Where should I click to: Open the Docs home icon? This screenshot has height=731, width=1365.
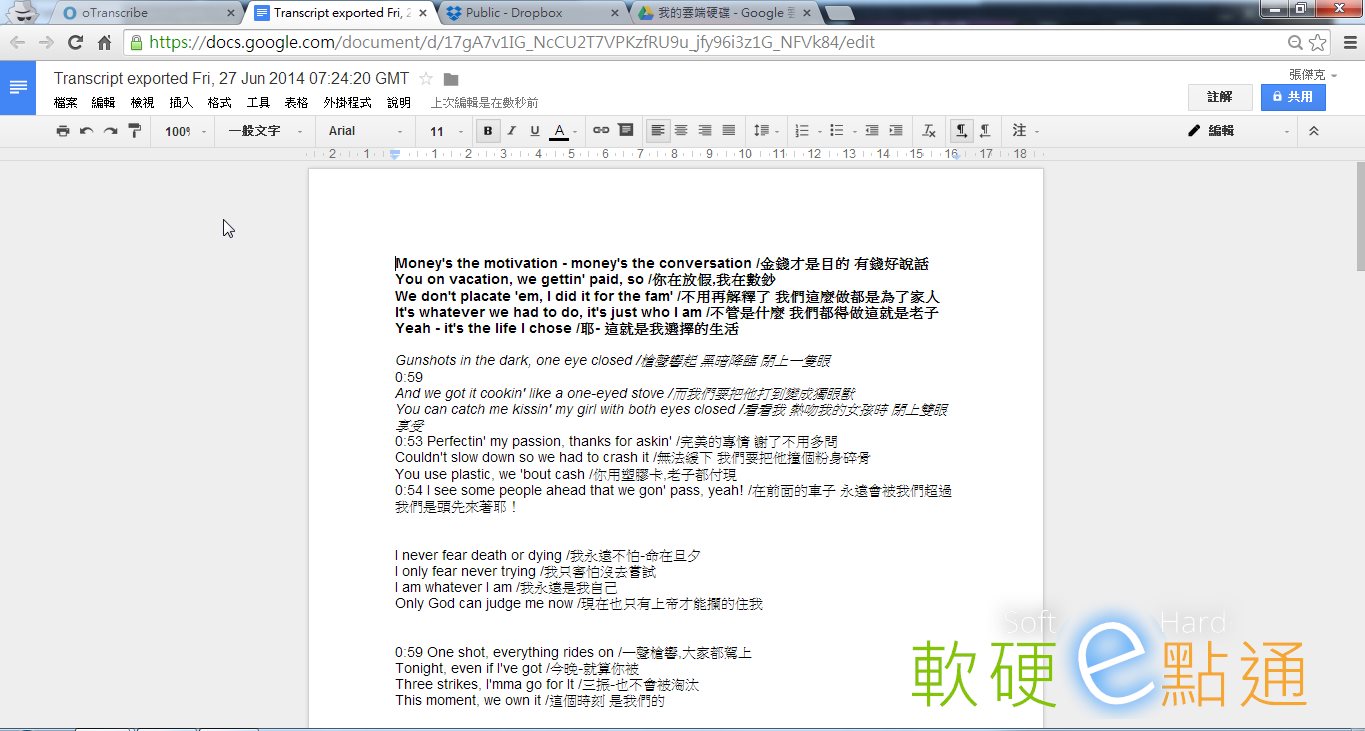[x=18, y=88]
